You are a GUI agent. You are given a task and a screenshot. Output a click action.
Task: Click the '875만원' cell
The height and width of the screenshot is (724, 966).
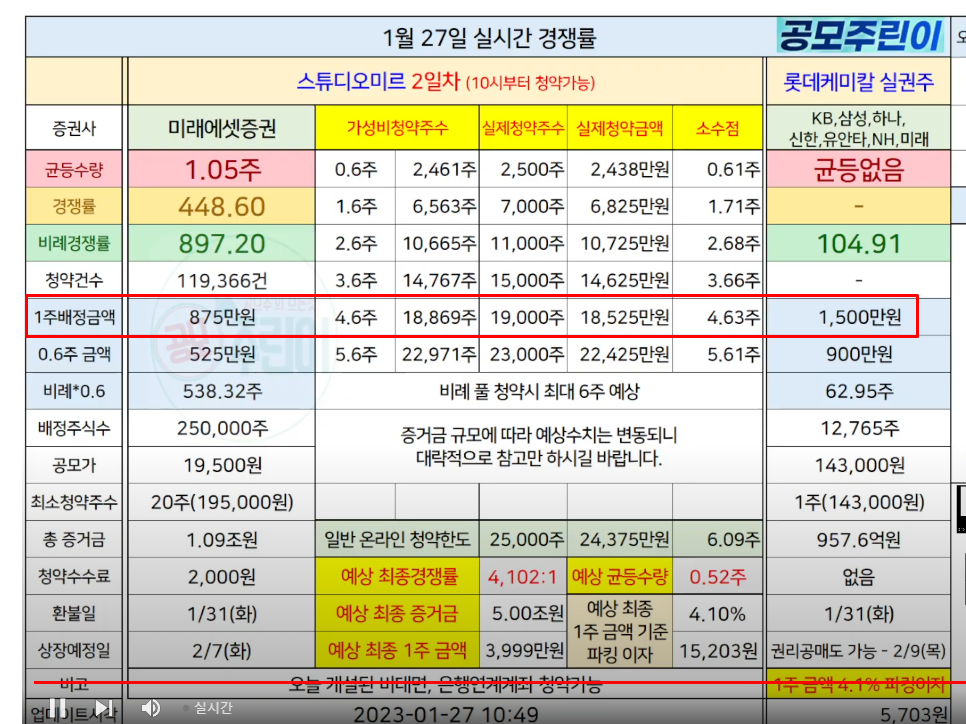(222, 317)
